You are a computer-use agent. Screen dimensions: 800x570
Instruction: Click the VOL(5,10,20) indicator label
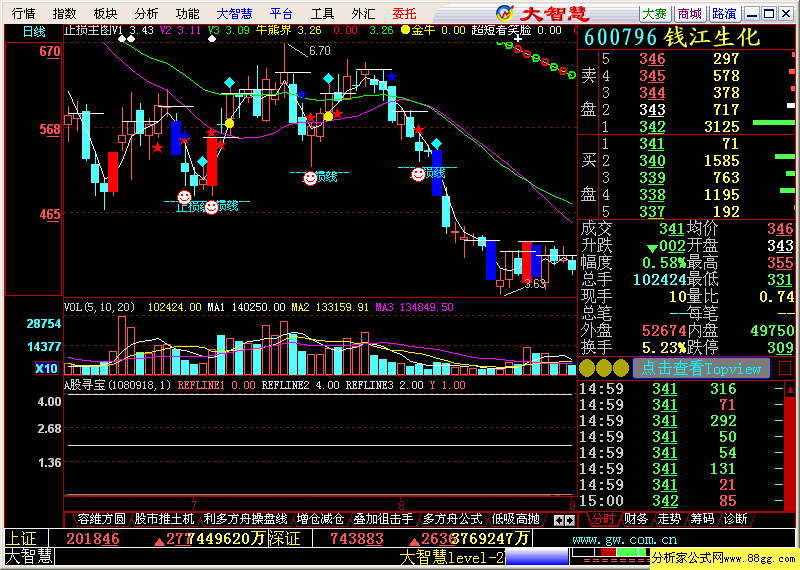click(x=99, y=307)
